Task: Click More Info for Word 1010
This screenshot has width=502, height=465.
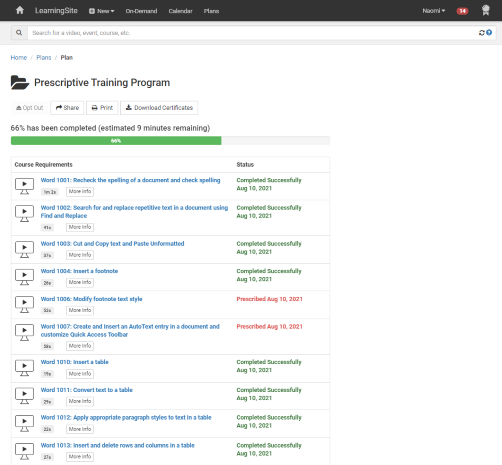Action: (x=80, y=374)
